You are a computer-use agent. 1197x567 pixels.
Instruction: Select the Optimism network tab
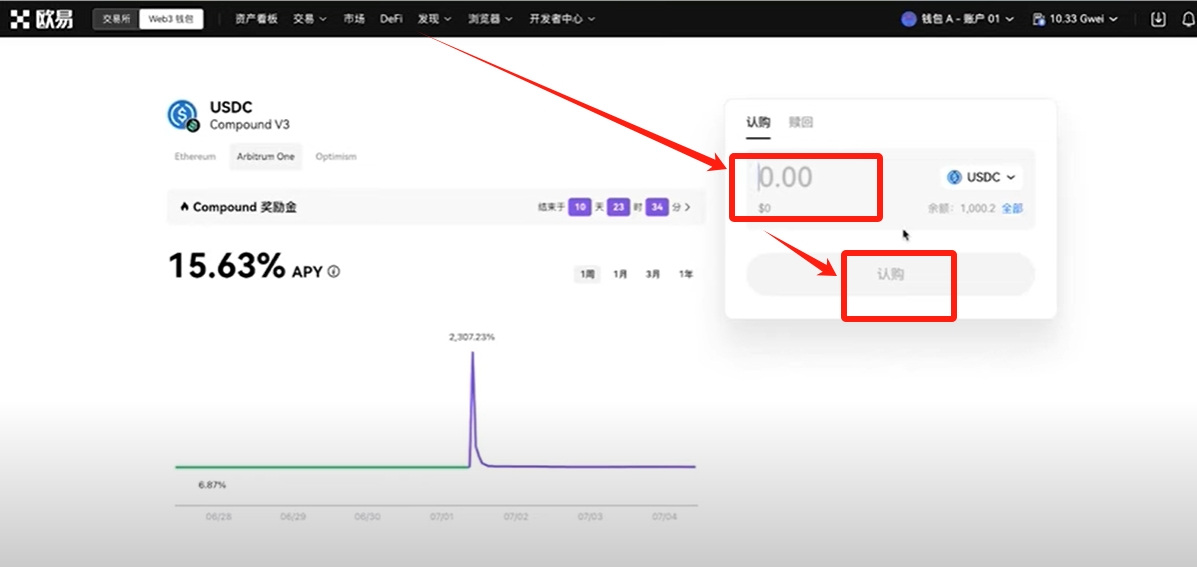tap(336, 156)
